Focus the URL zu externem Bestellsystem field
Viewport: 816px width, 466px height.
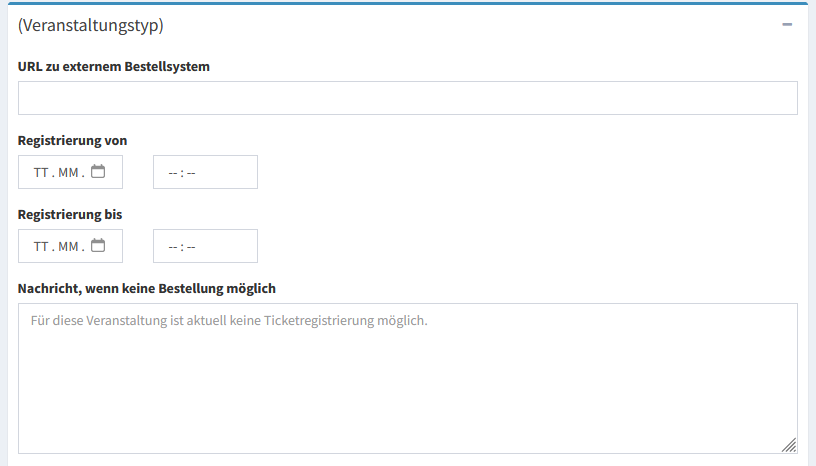click(407, 98)
